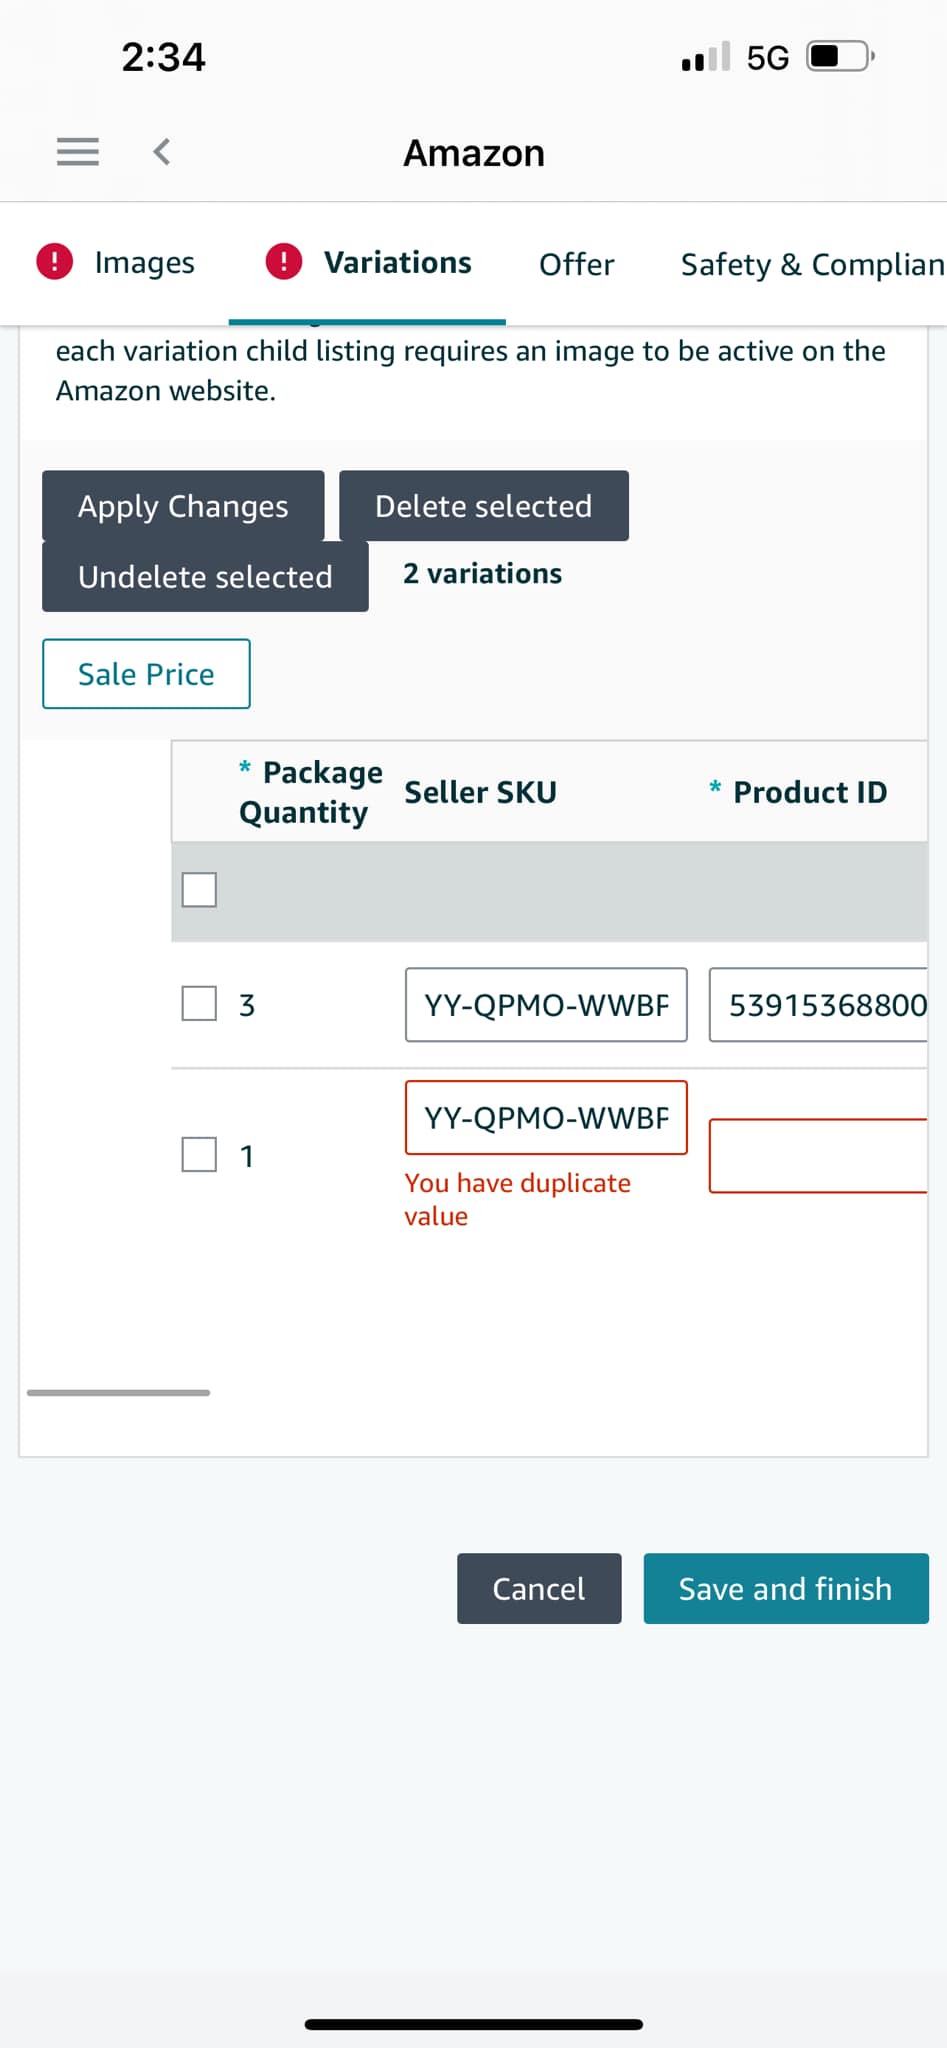947x2048 pixels.
Task: Switch to the Images tab
Action: pyautogui.click(x=144, y=262)
